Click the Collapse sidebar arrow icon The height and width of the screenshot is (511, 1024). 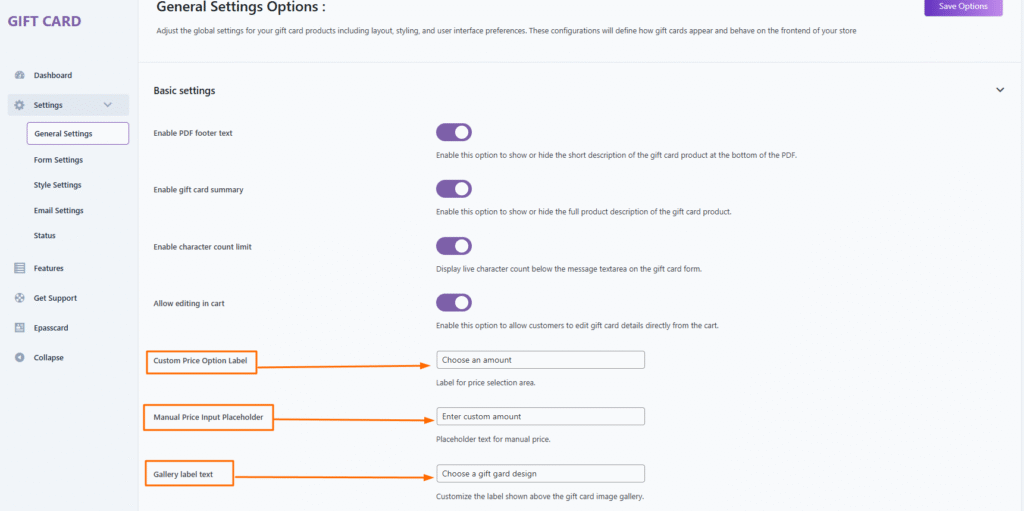pyautogui.click(x=20, y=358)
